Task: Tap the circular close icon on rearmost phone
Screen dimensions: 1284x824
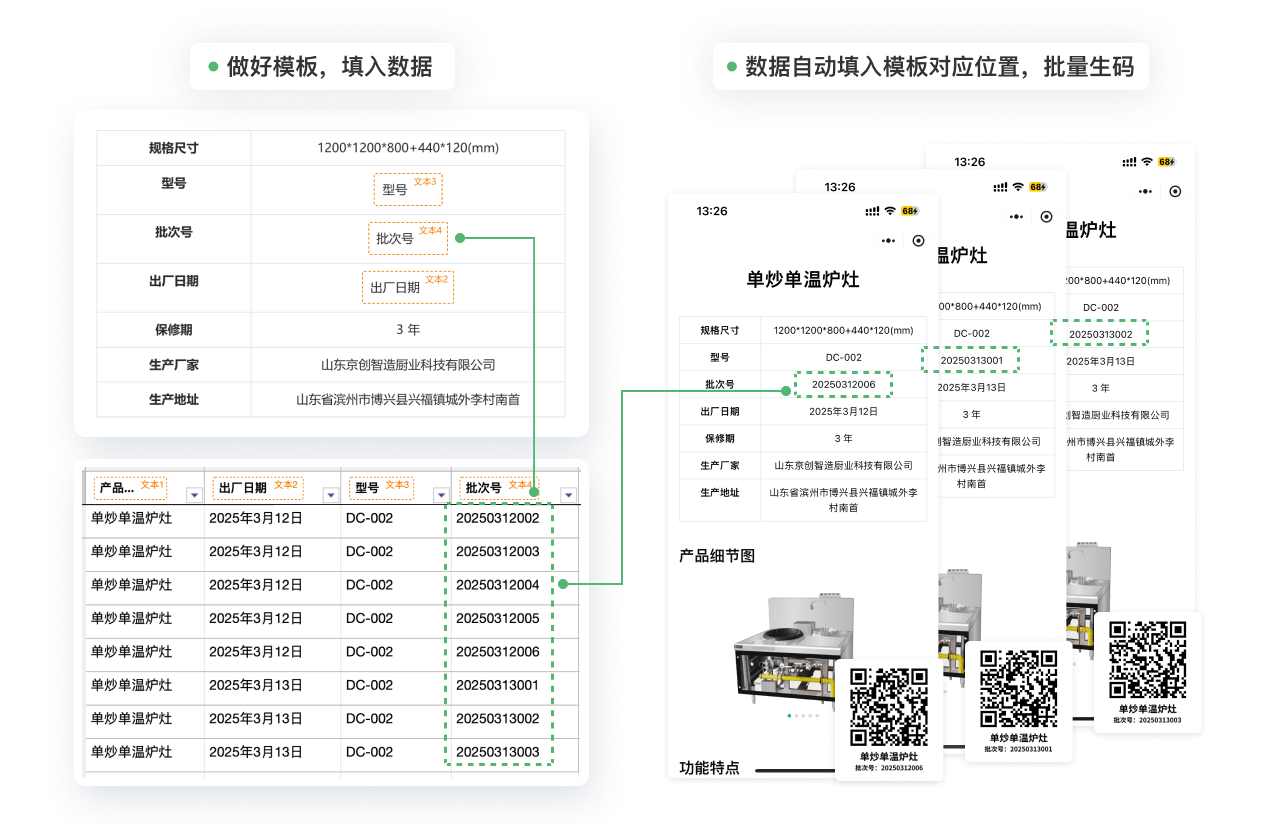Action: coord(1175,191)
